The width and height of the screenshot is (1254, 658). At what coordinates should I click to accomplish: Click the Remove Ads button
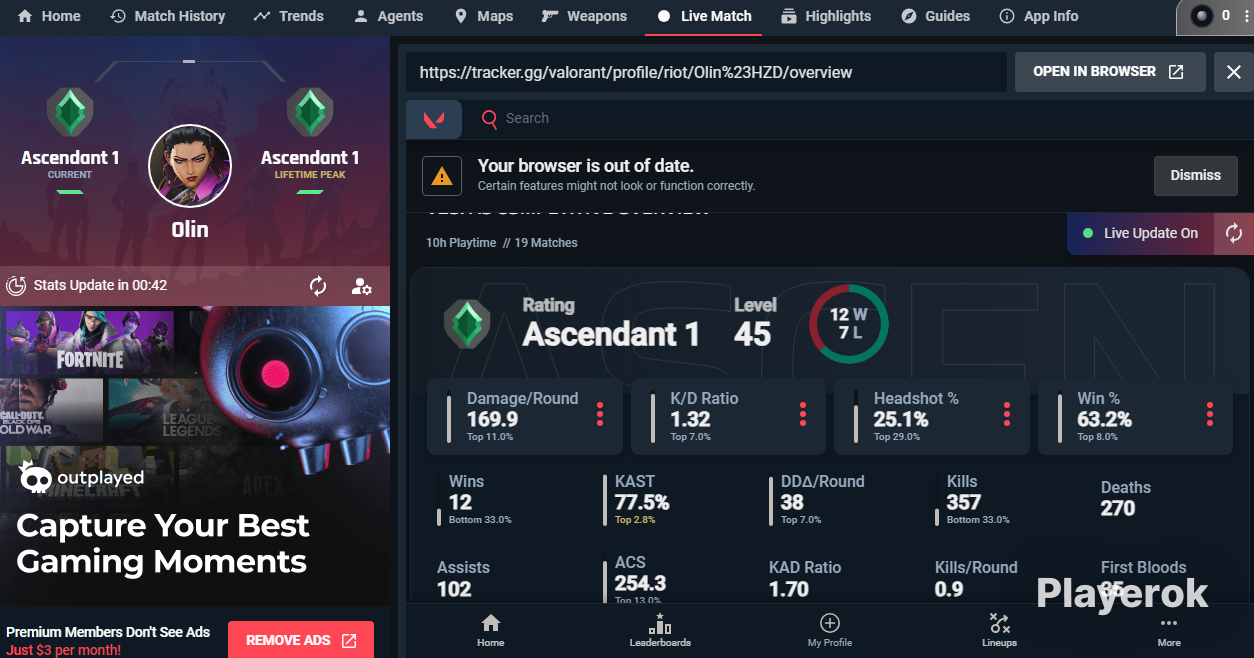tap(301, 640)
